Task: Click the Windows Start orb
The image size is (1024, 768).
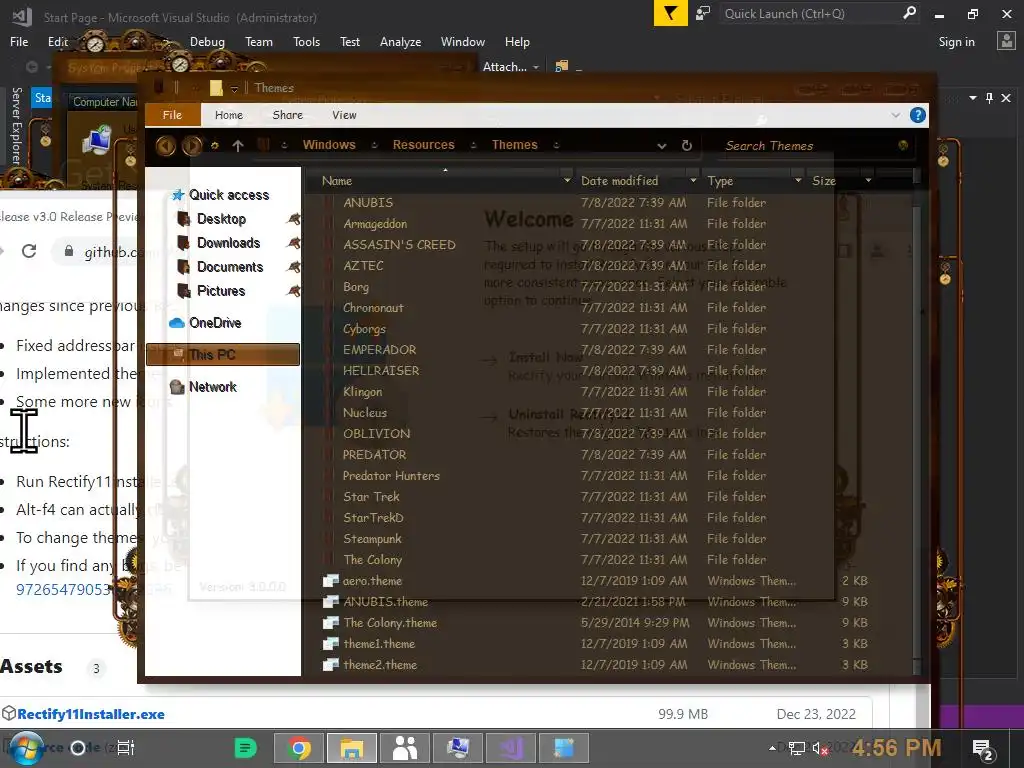Action: click(x=26, y=748)
